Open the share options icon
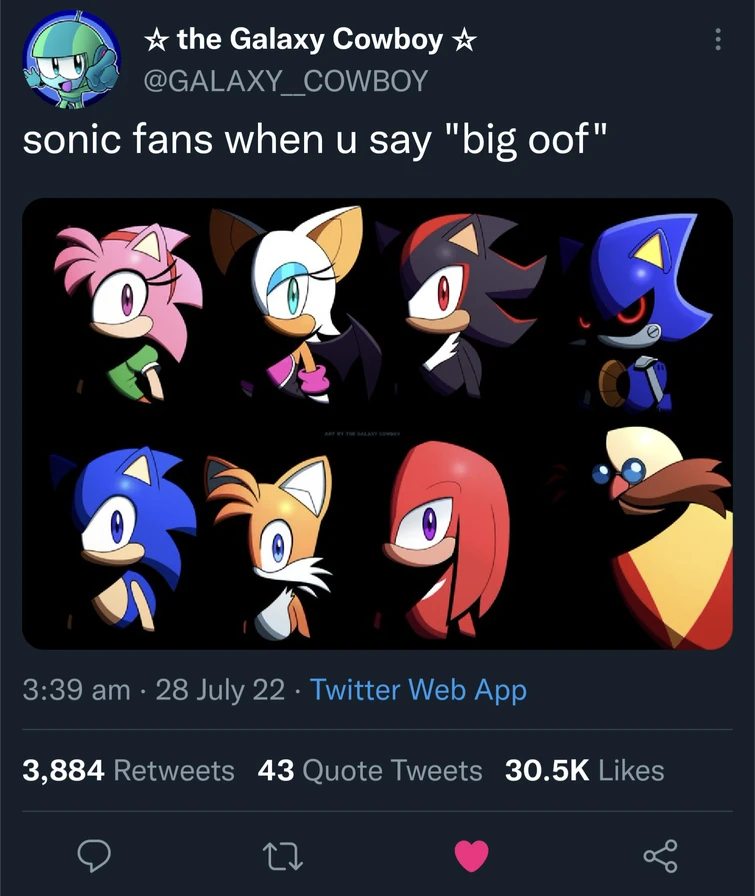Screen dimensions: 755x896 pos(661,857)
